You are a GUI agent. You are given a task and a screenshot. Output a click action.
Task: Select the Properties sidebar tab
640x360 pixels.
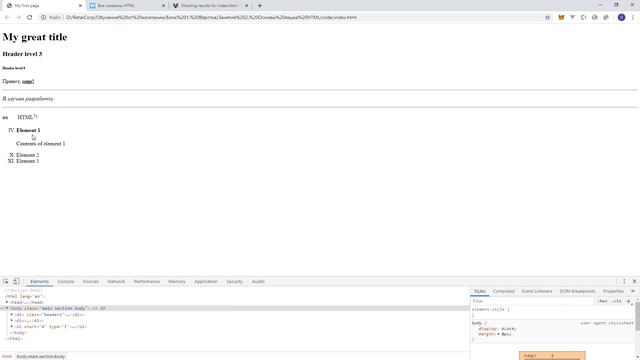coord(613,291)
